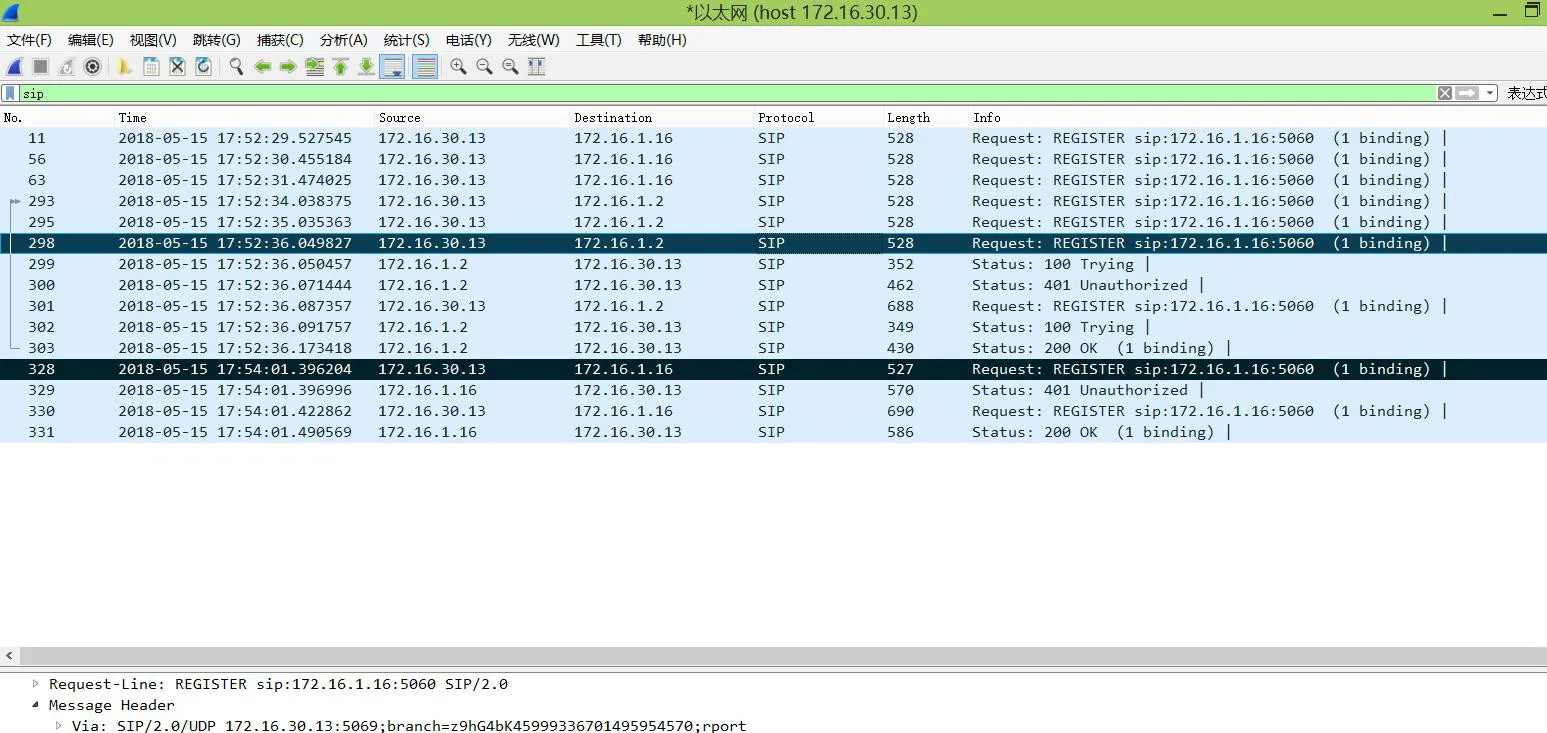Image resolution: width=1547 pixels, height=733 pixels.
Task: Open the filter history dropdown arrow
Action: click(1490, 92)
